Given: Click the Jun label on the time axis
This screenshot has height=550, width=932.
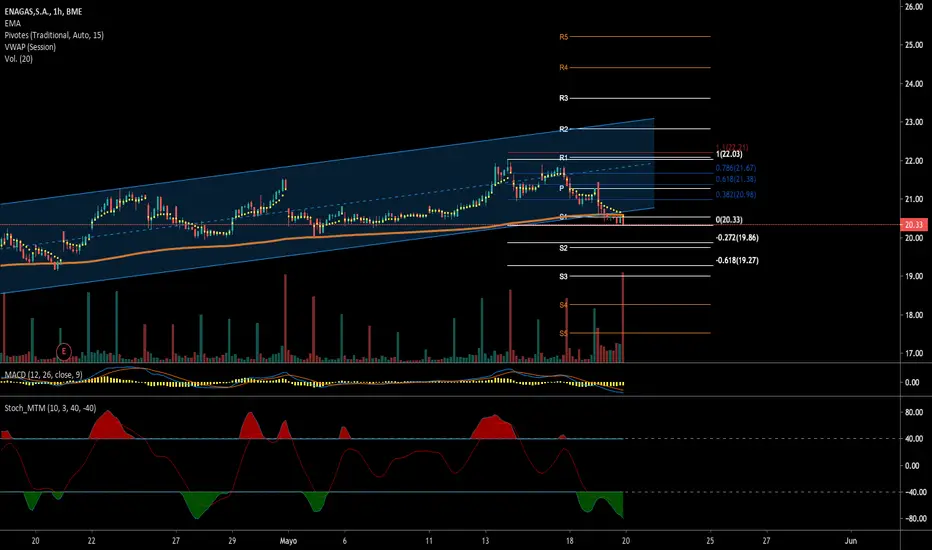Looking at the screenshot, I should pos(851,541).
